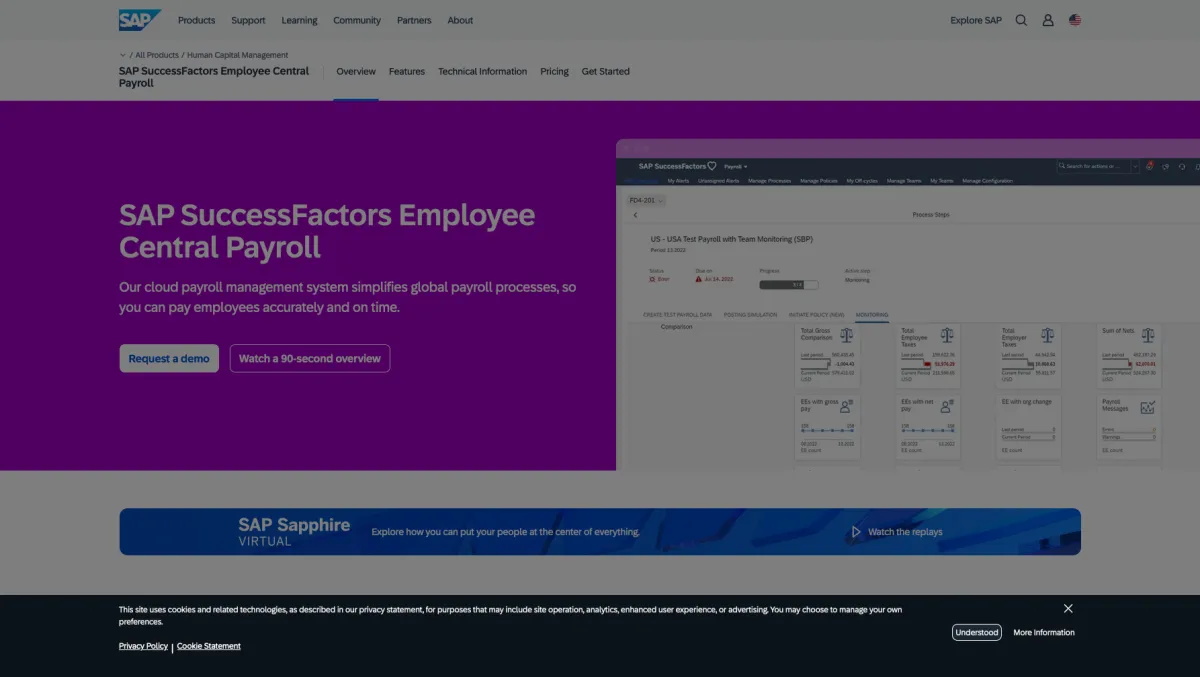This screenshot has height=677, width=1200.
Task: Click the SAP logo in the header
Action: 139,20
